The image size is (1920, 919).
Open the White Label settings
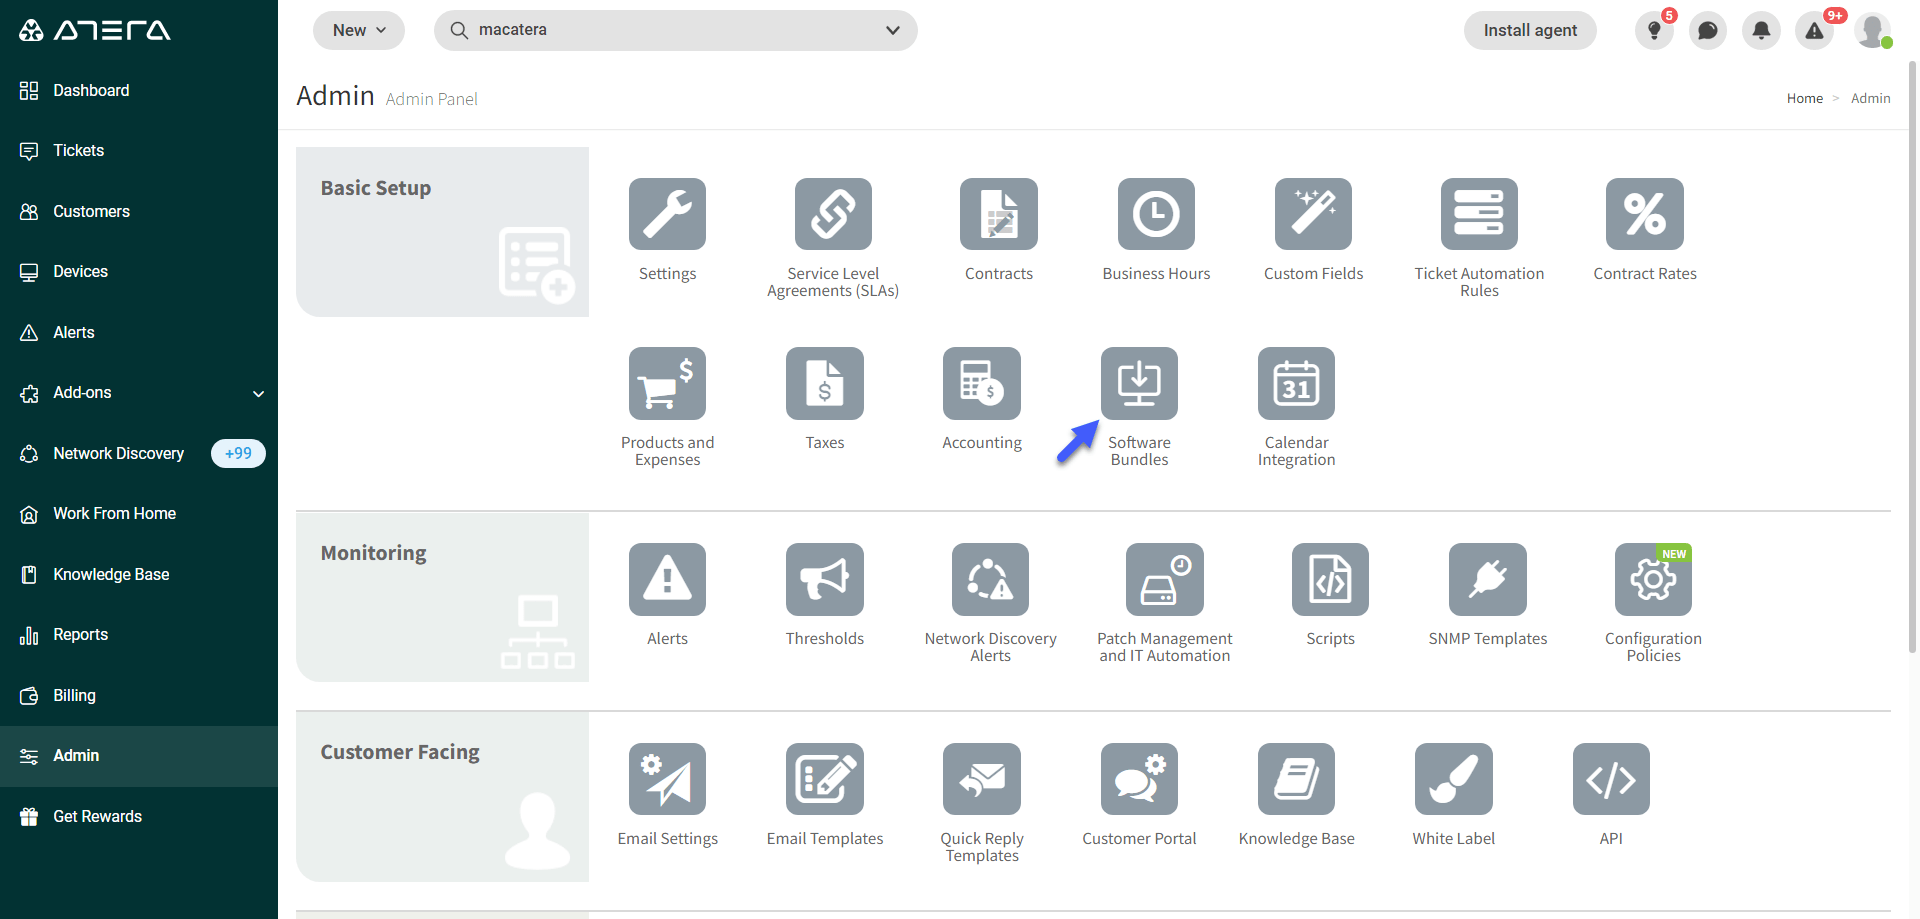1453,779
